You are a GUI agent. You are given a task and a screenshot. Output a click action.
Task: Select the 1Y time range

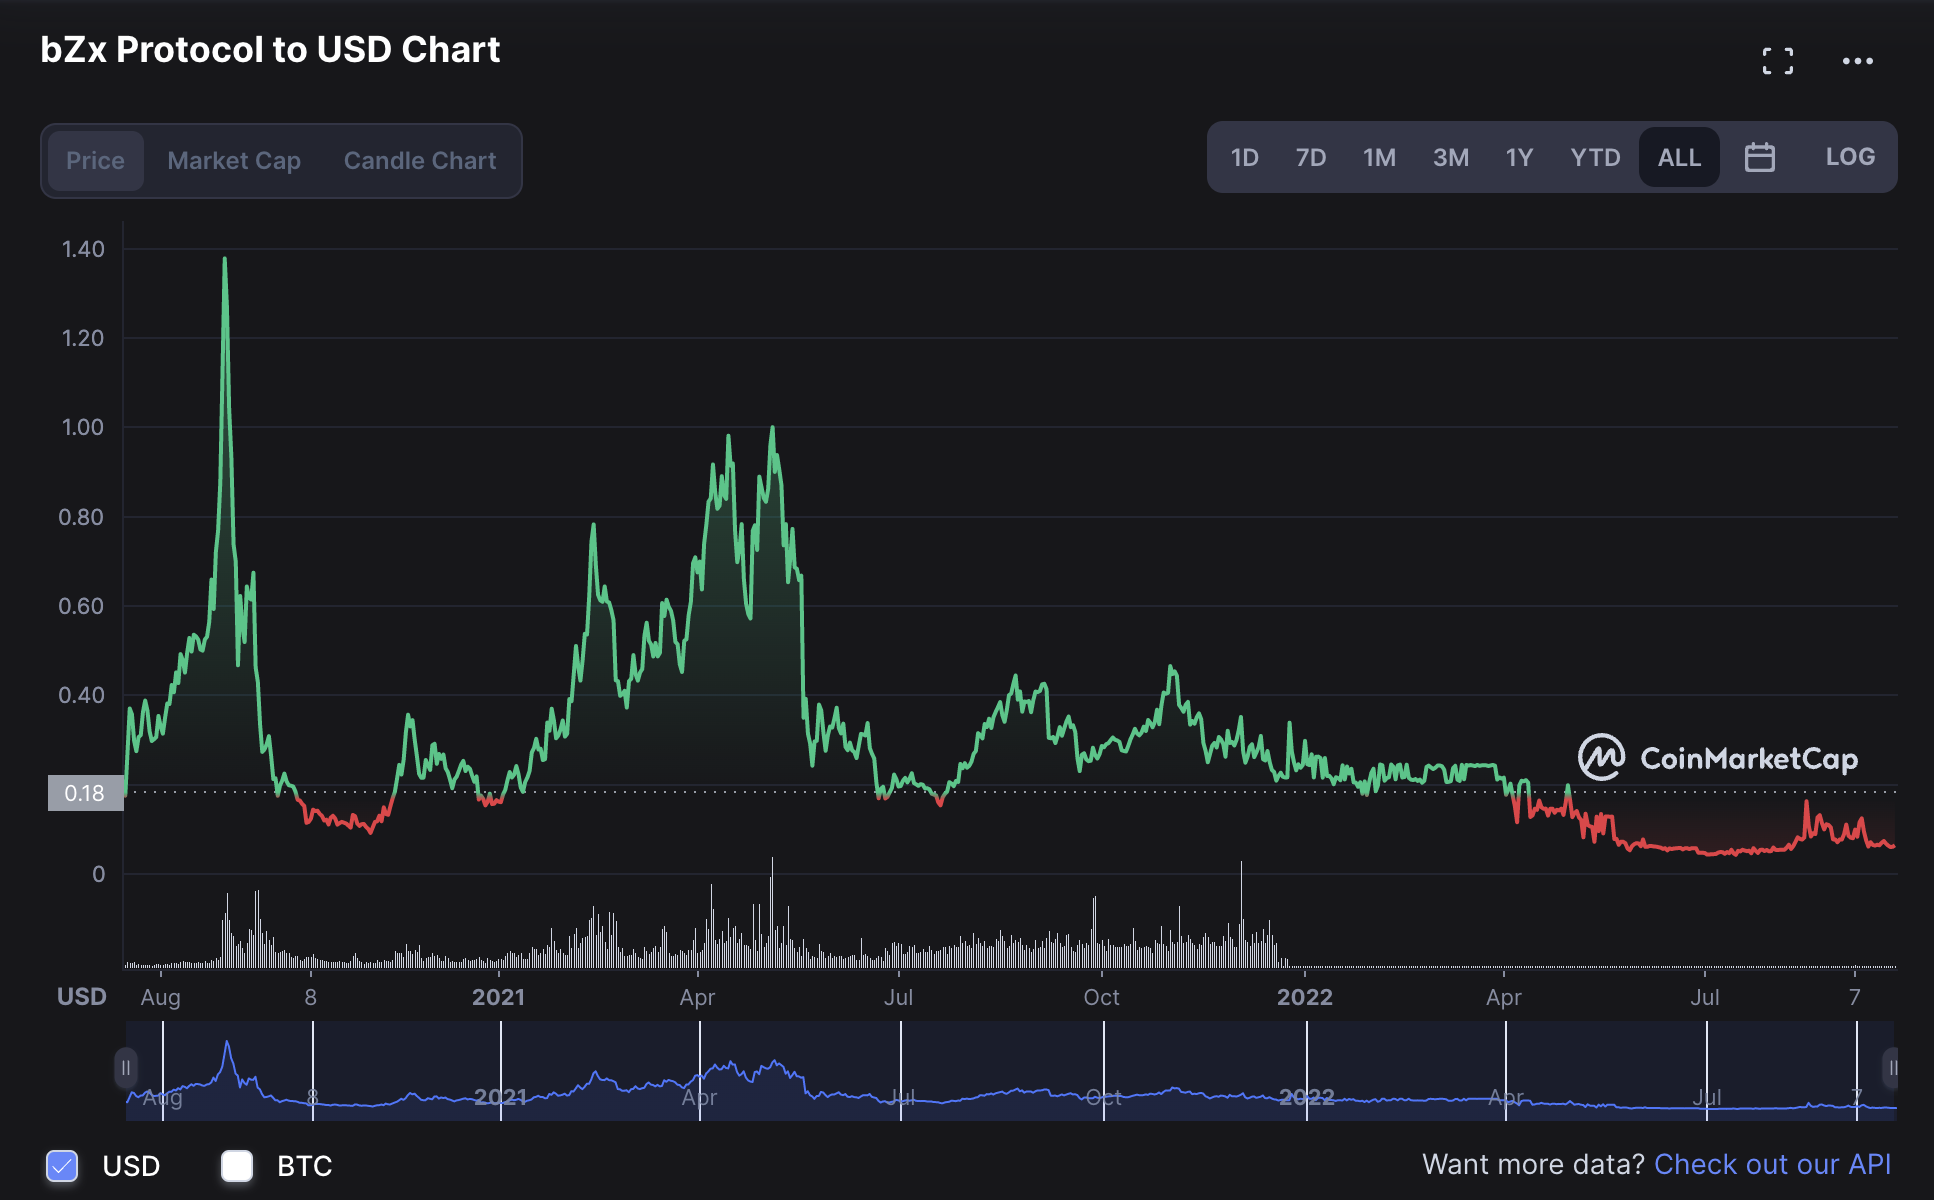click(1519, 157)
